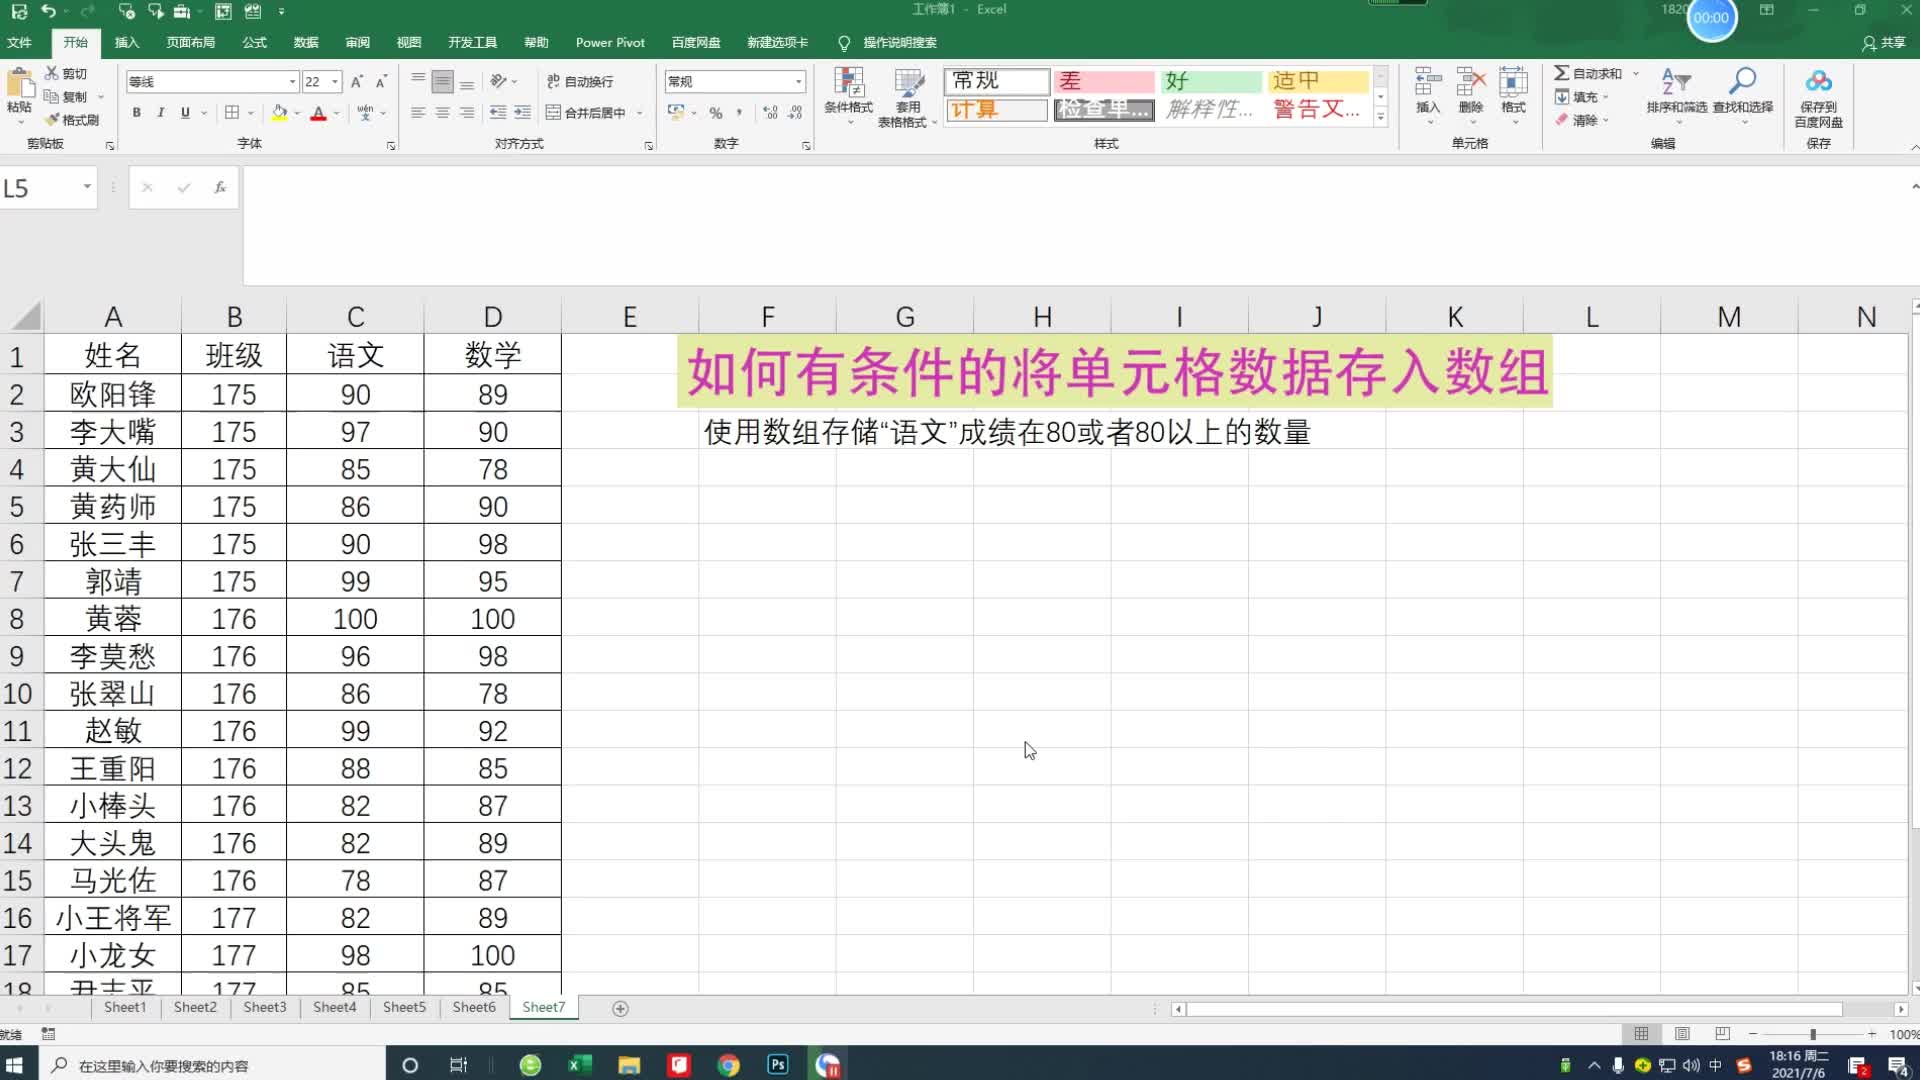Adjust the zoom slider in status bar
The height and width of the screenshot is (1080, 1920).
(1812, 1034)
